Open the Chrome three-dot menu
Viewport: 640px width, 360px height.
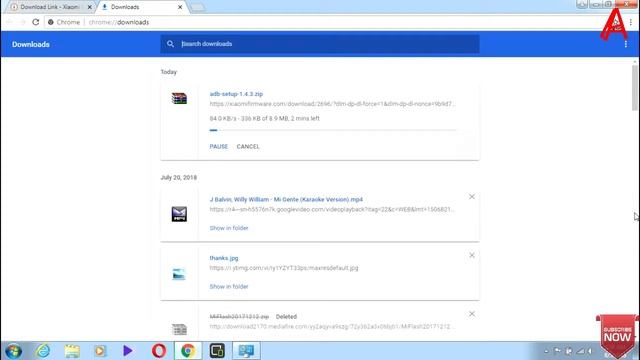coord(631,22)
